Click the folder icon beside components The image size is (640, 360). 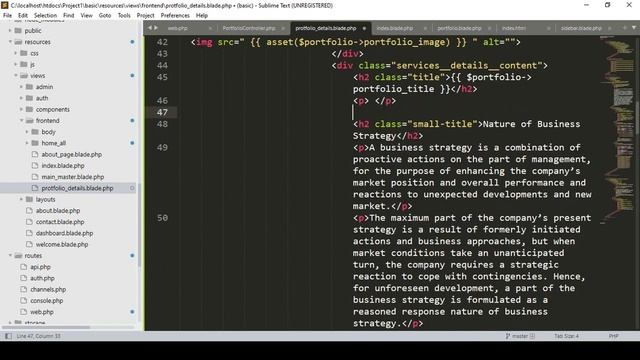point(29,109)
